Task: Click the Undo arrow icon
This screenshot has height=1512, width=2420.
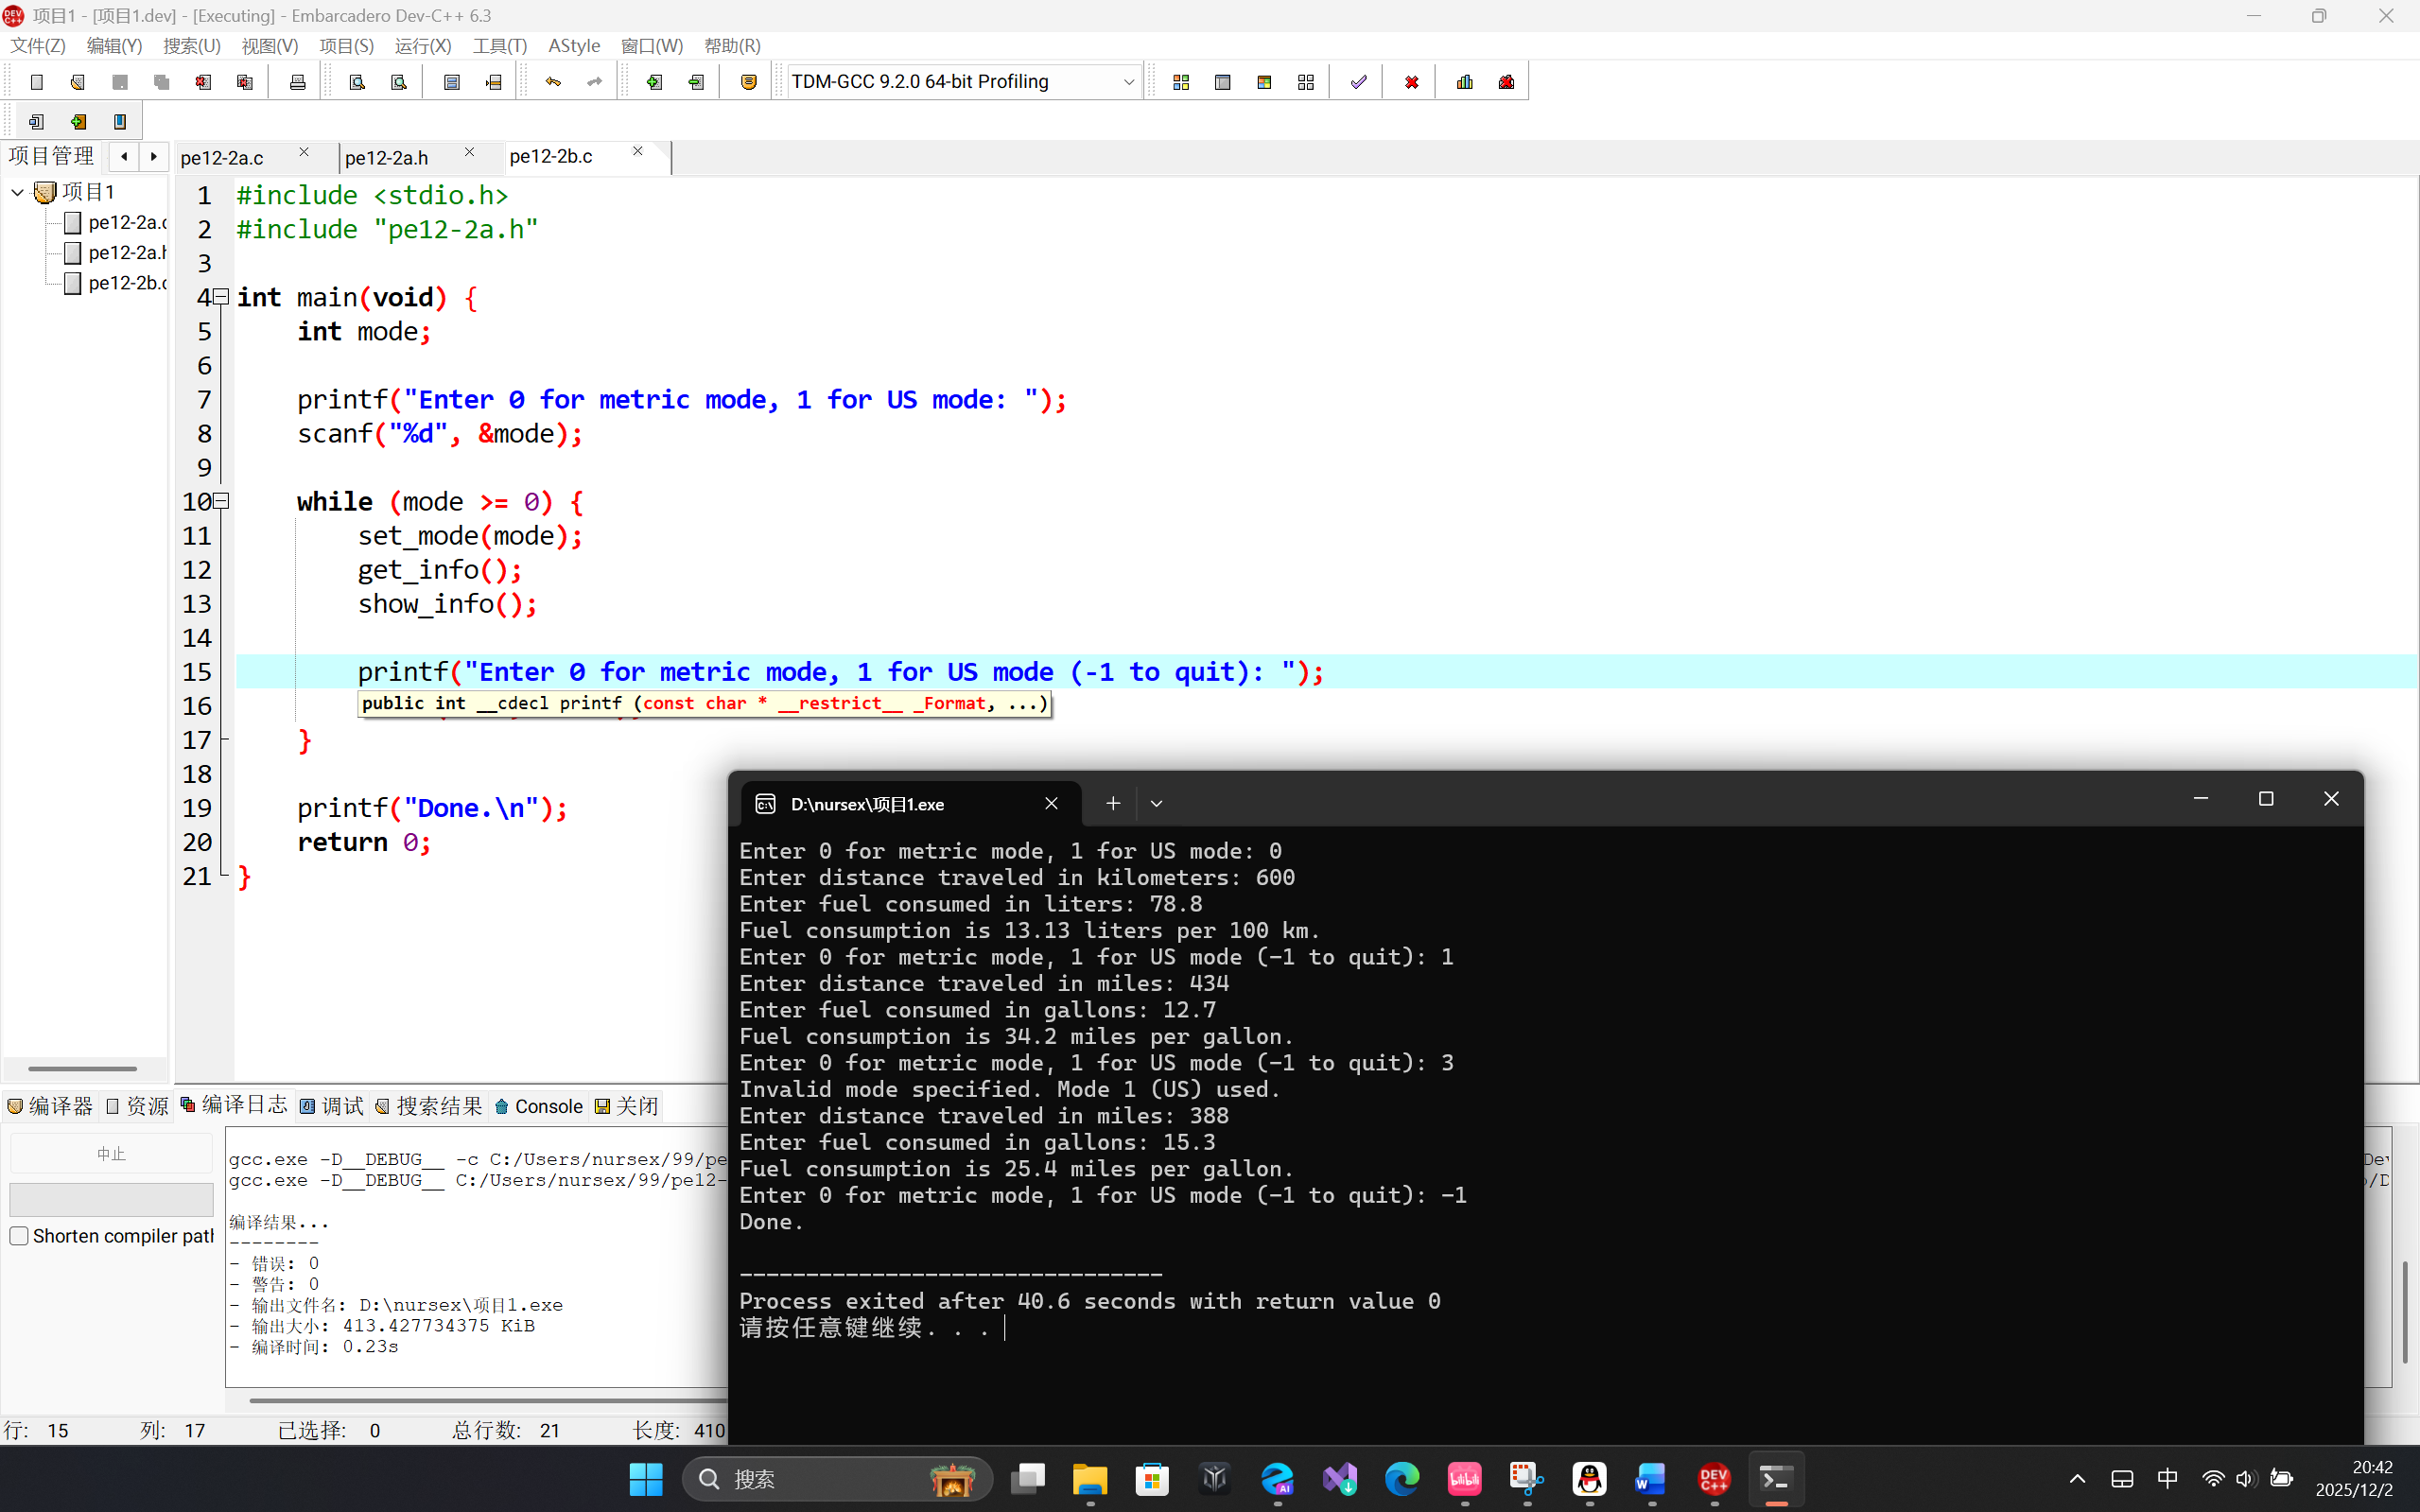Action: [x=553, y=82]
